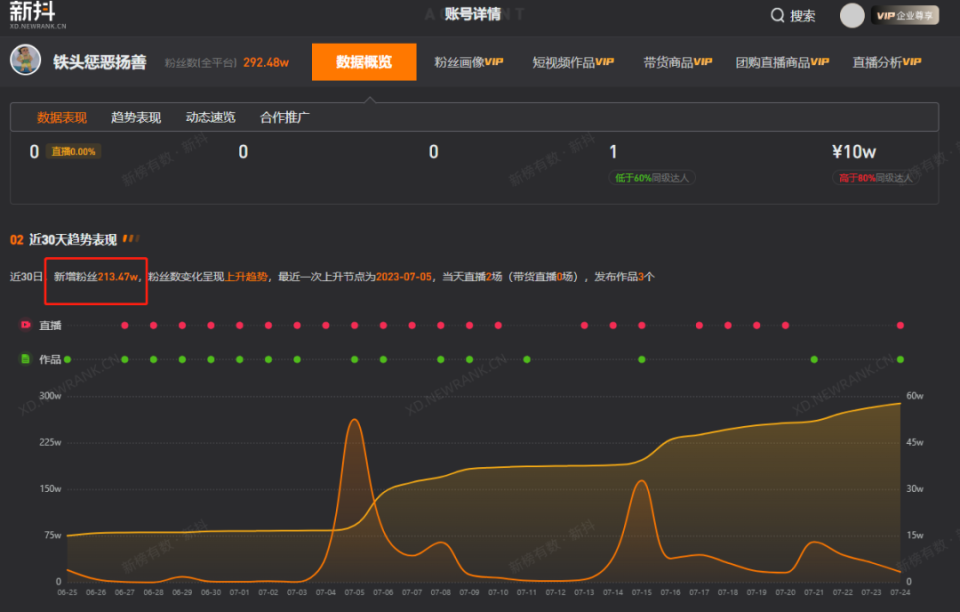This screenshot has height=612, width=960.
Task: Click the 搜索 text
Action: tap(803, 16)
